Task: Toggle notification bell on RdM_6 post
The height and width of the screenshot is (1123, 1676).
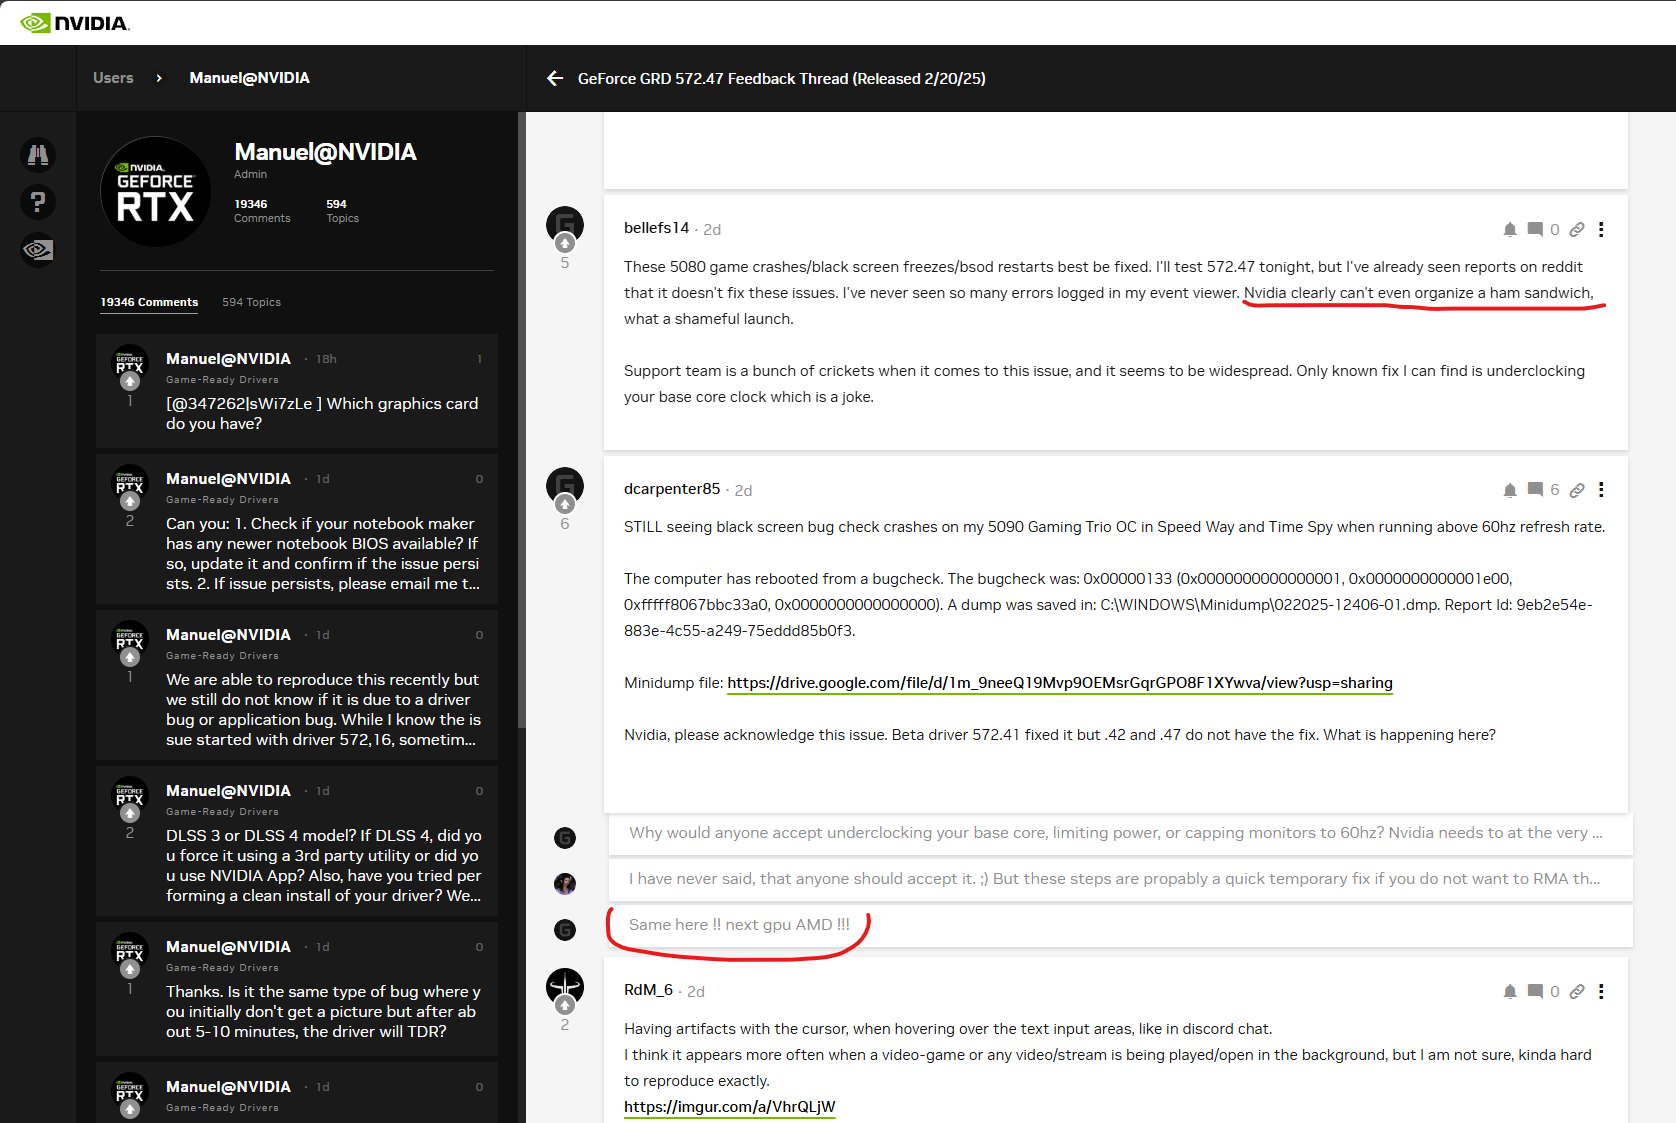Action: (1510, 991)
